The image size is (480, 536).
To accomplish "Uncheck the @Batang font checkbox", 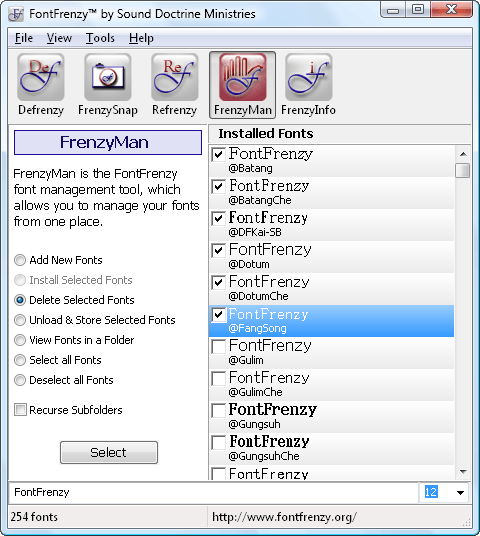I will click(x=218, y=155).
